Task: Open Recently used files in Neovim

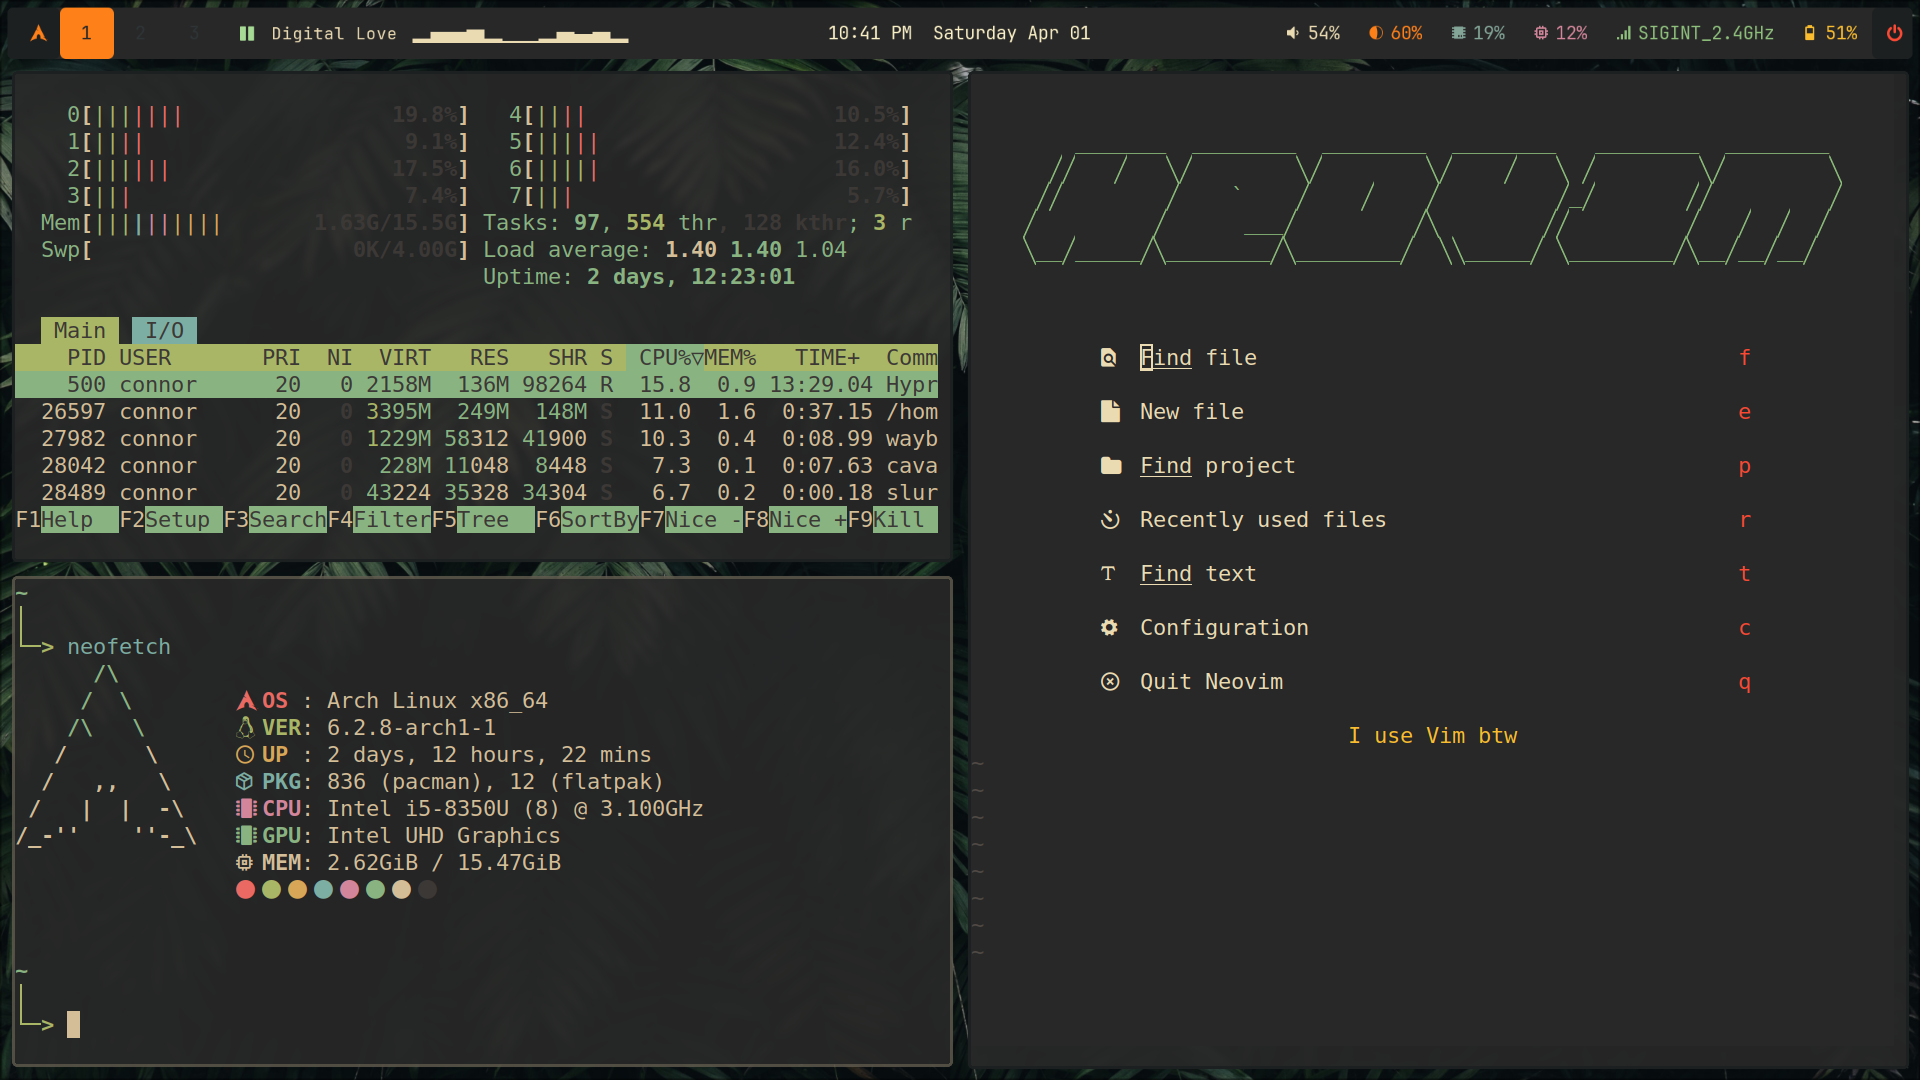Action: (x=1262, y=519)
